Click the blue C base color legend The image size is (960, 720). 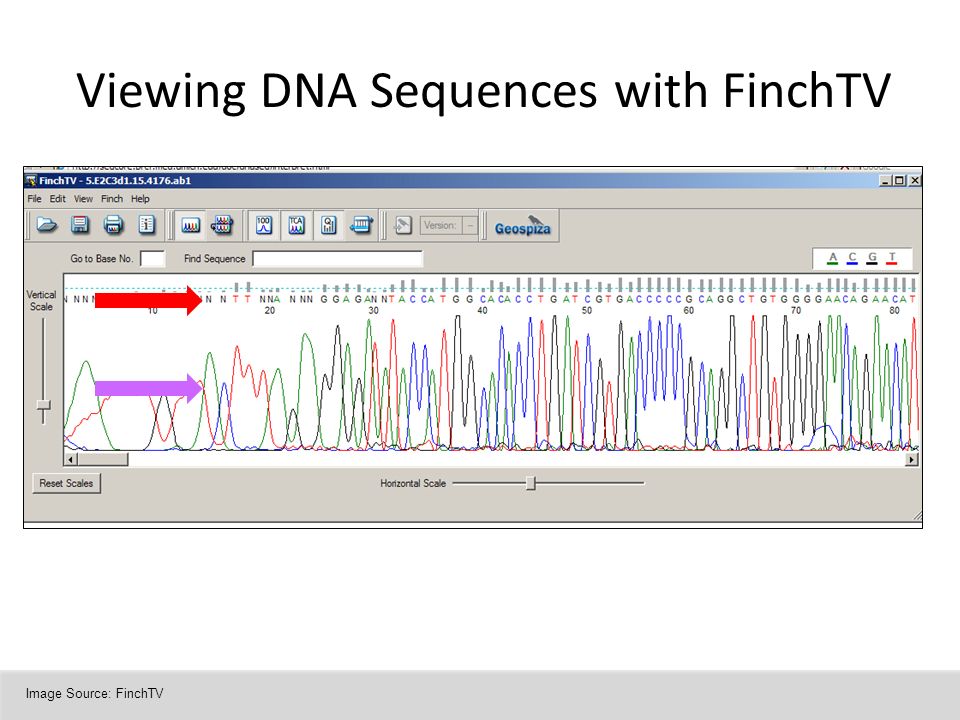pyautogui.click(x=852, y=258)
